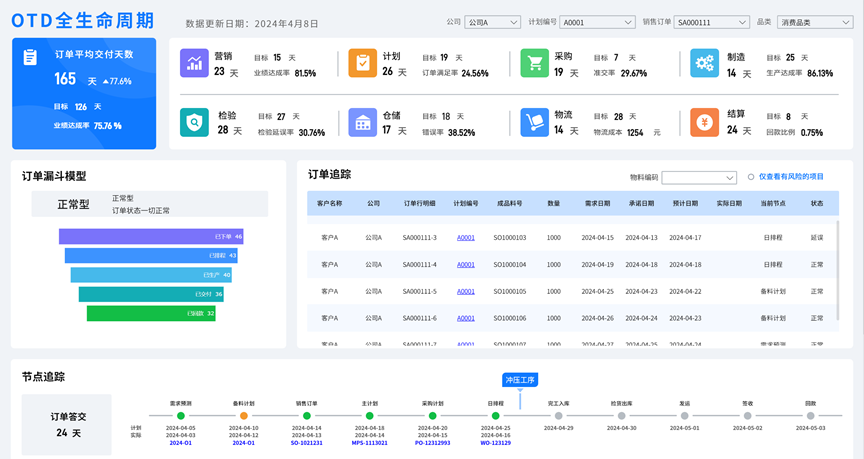
Task: Click 备料计划 node in SA000111-5 row
Action: coord(773,291)
